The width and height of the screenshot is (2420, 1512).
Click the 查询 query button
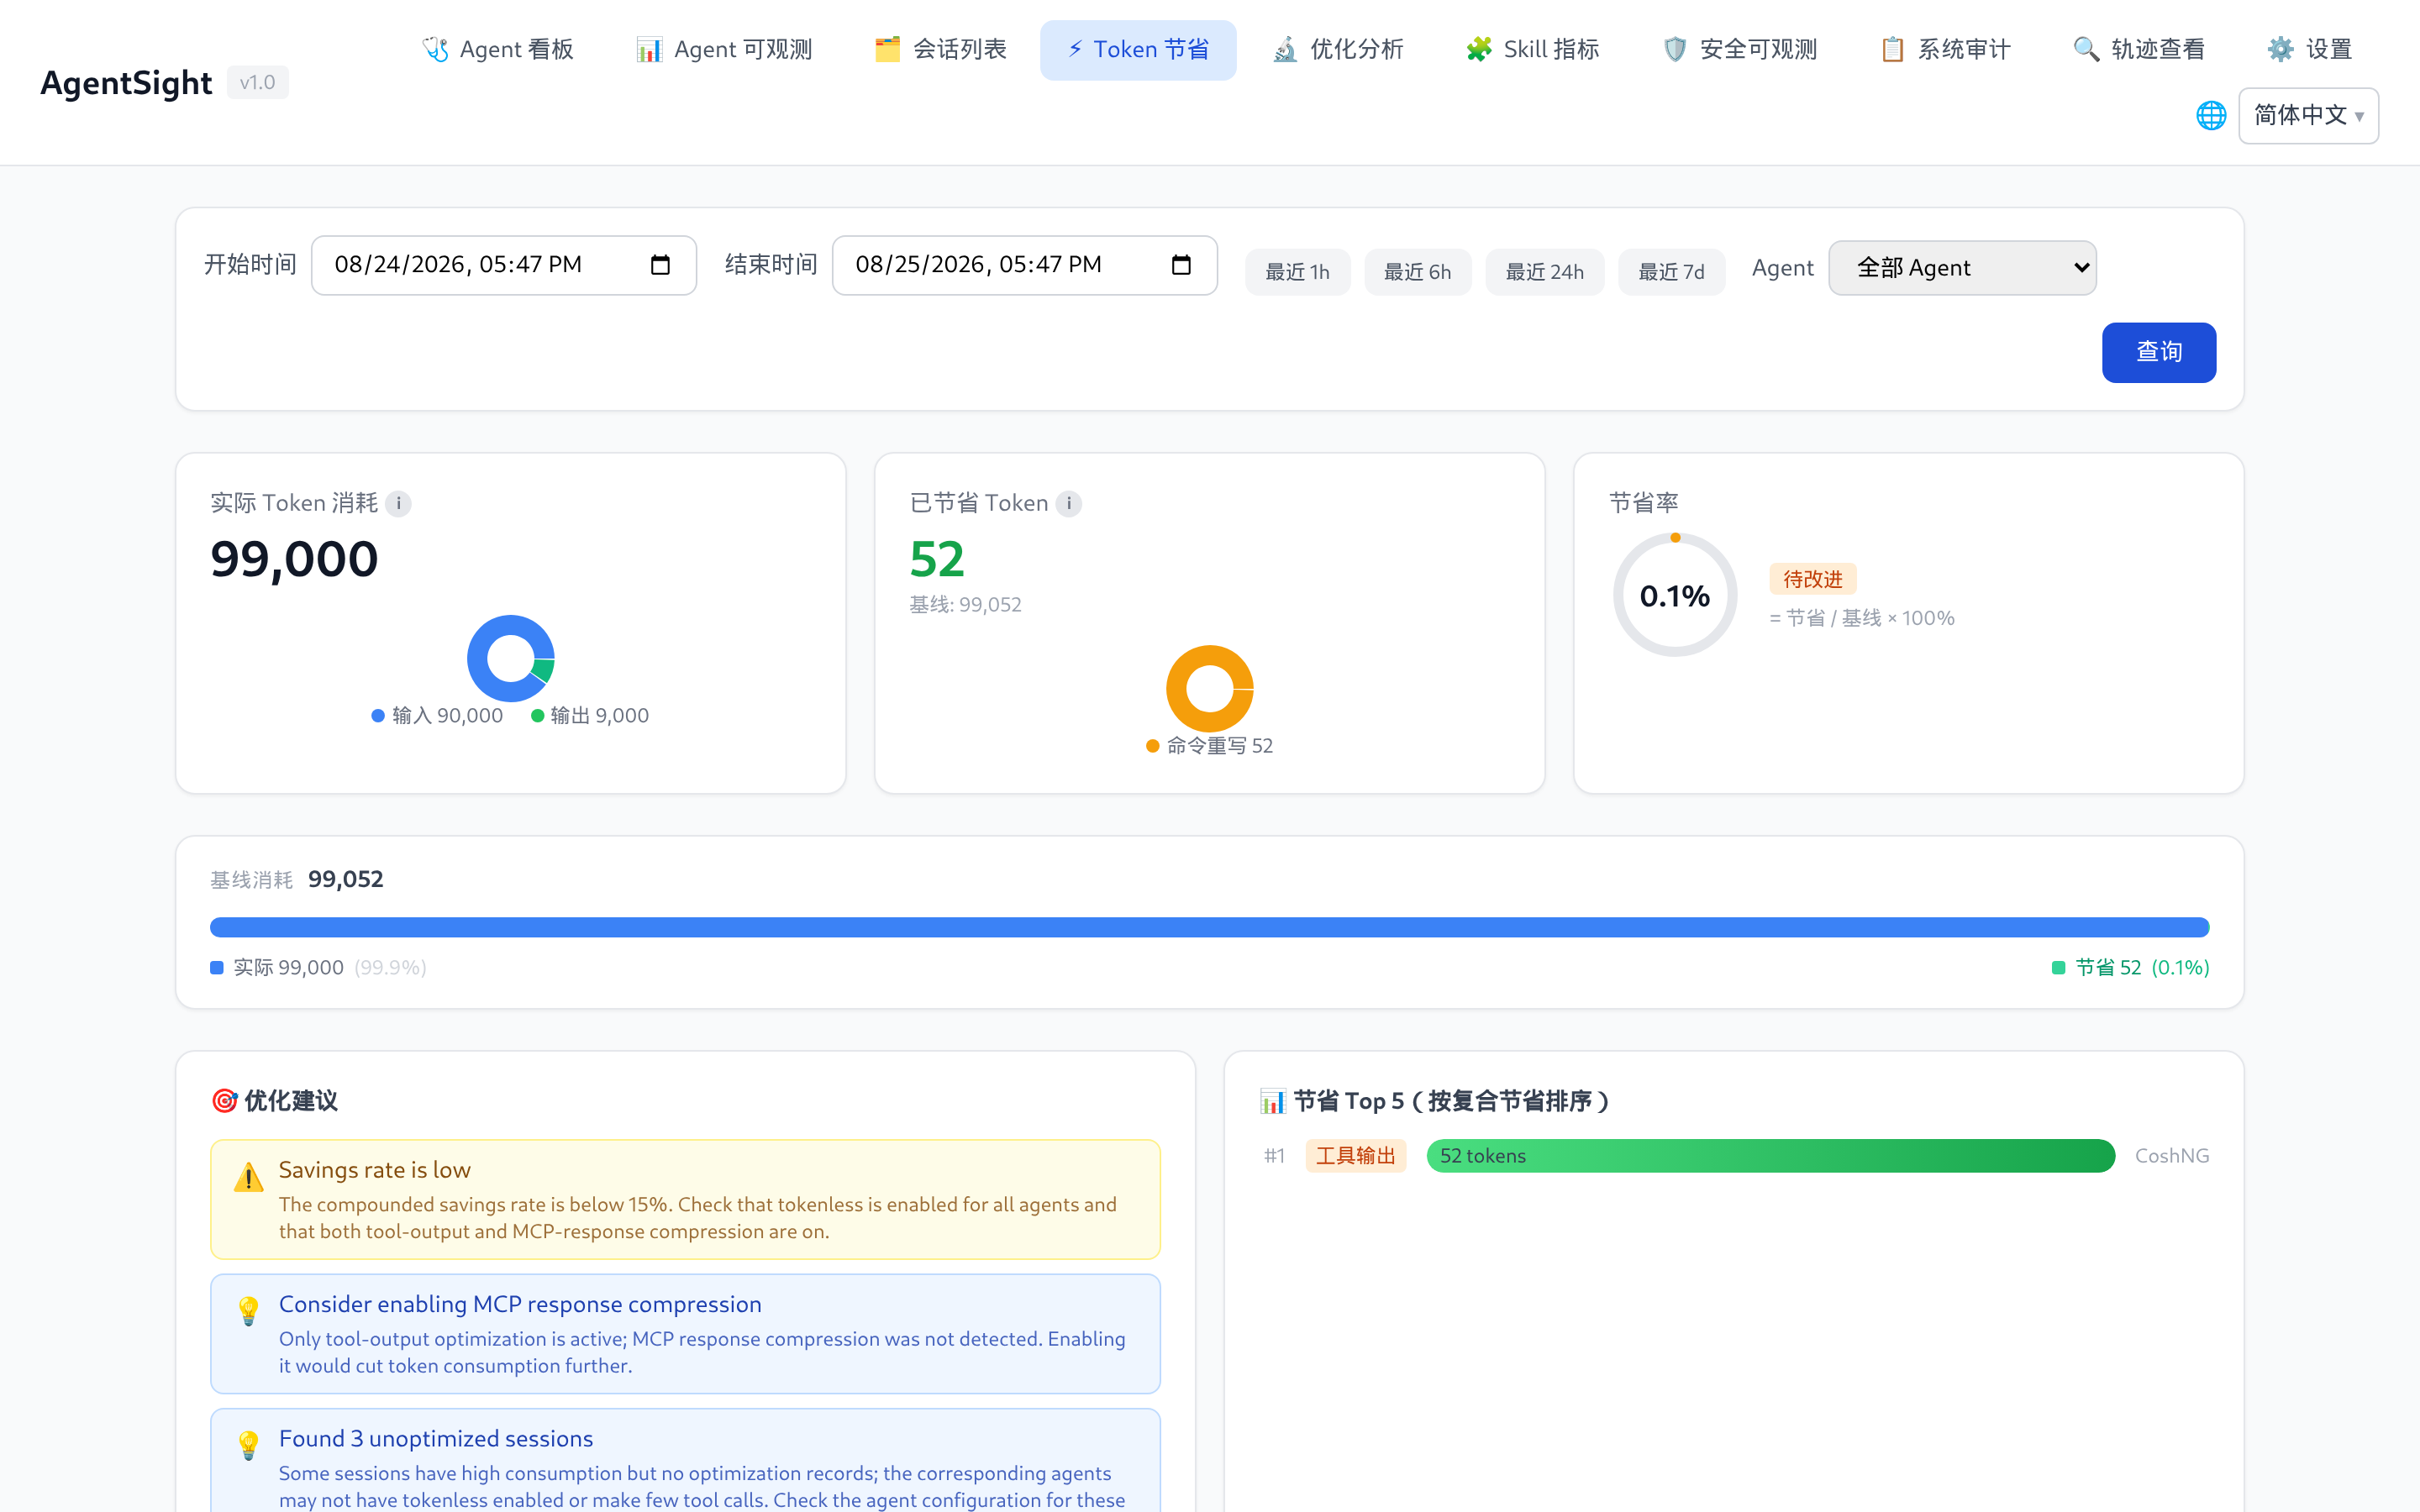point(2158,352)
